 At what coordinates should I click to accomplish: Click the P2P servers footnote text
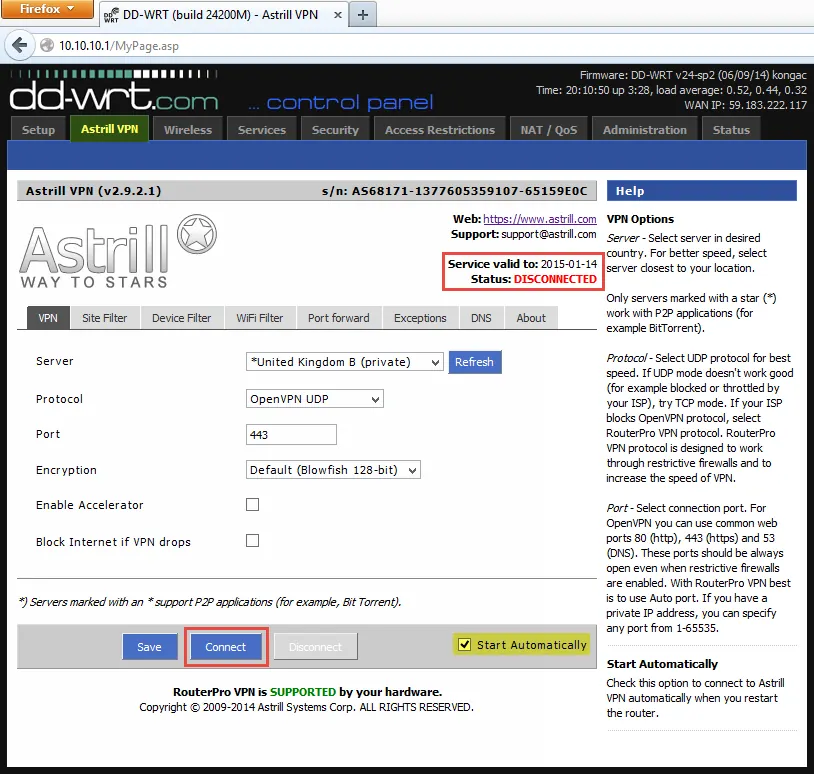(x=210, y=602)
